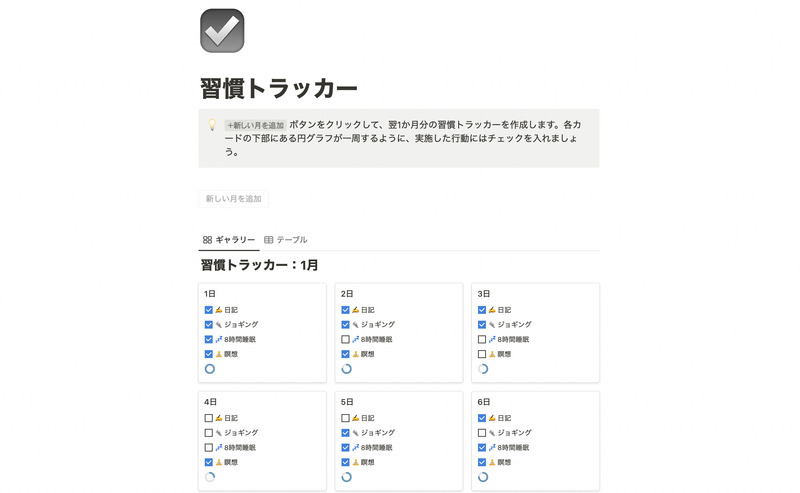Image resolution: width=800 pixels, height=493 pixels.
Task: Open the 5日 card title
Action: 347,402
